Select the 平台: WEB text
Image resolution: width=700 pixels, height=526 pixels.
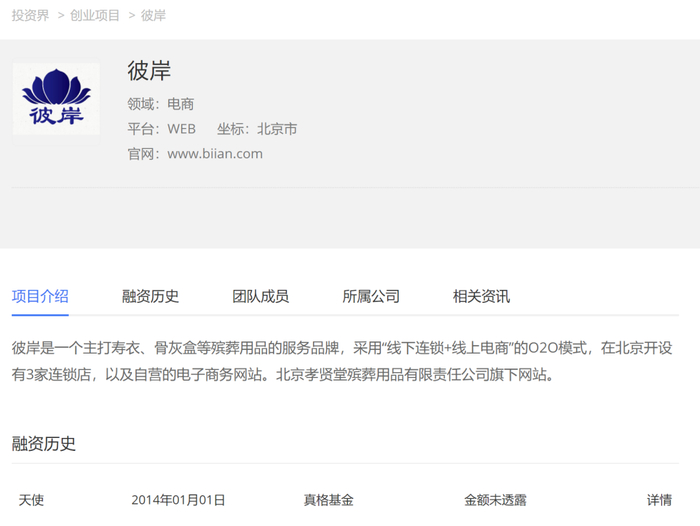[162, 129]
